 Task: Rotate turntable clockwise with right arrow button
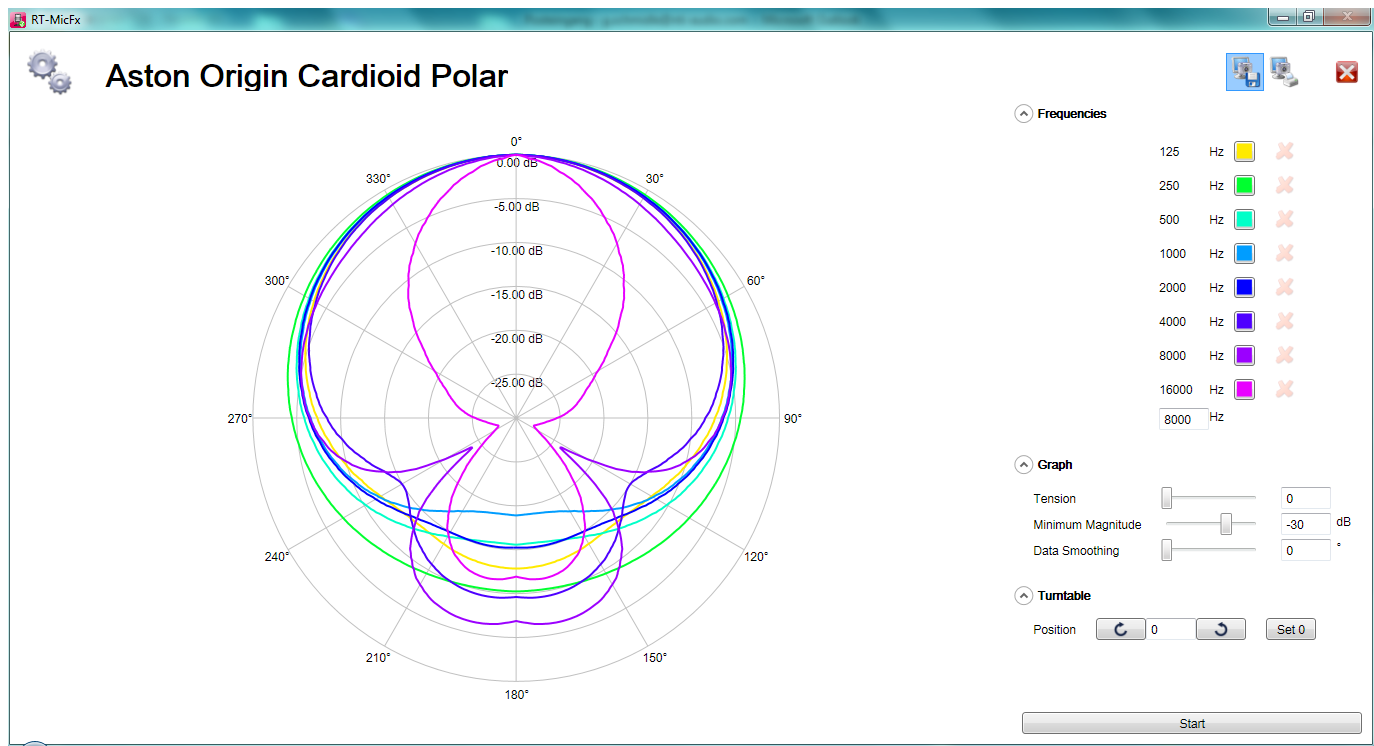pyautogui.click(x=1222, y=630)
